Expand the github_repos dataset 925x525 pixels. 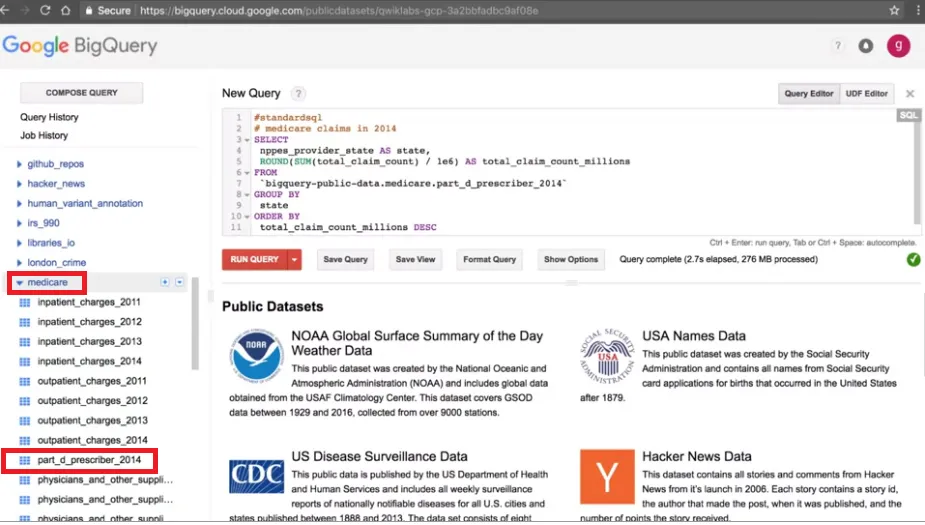click(19, 164)
